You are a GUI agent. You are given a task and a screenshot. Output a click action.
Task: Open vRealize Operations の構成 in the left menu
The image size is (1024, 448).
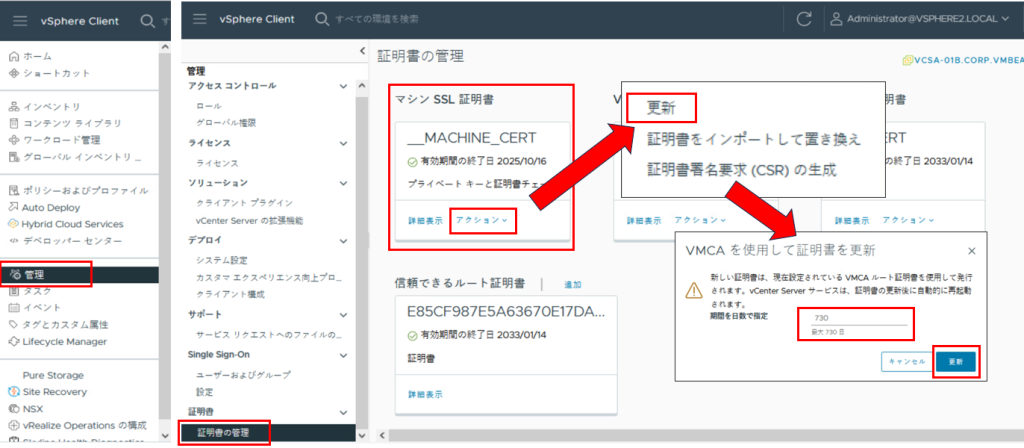78,425
